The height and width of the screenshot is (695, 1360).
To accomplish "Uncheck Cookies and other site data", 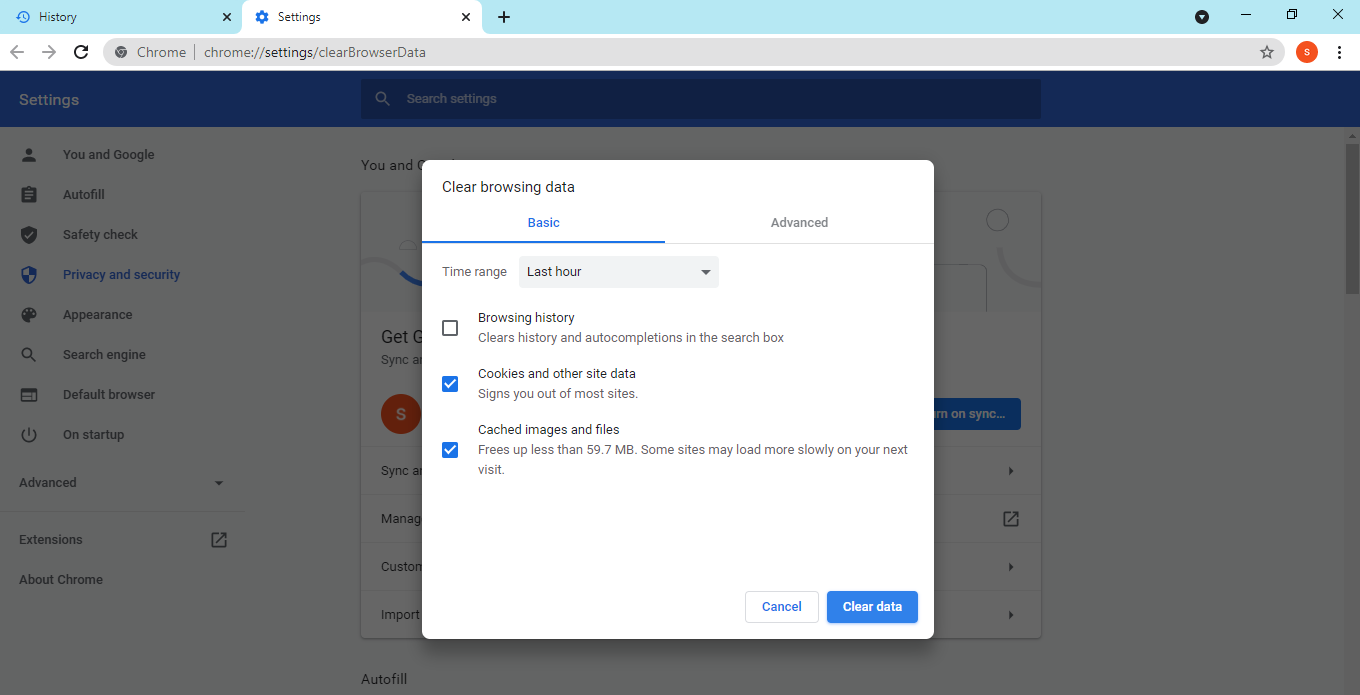I will [450, 383].
